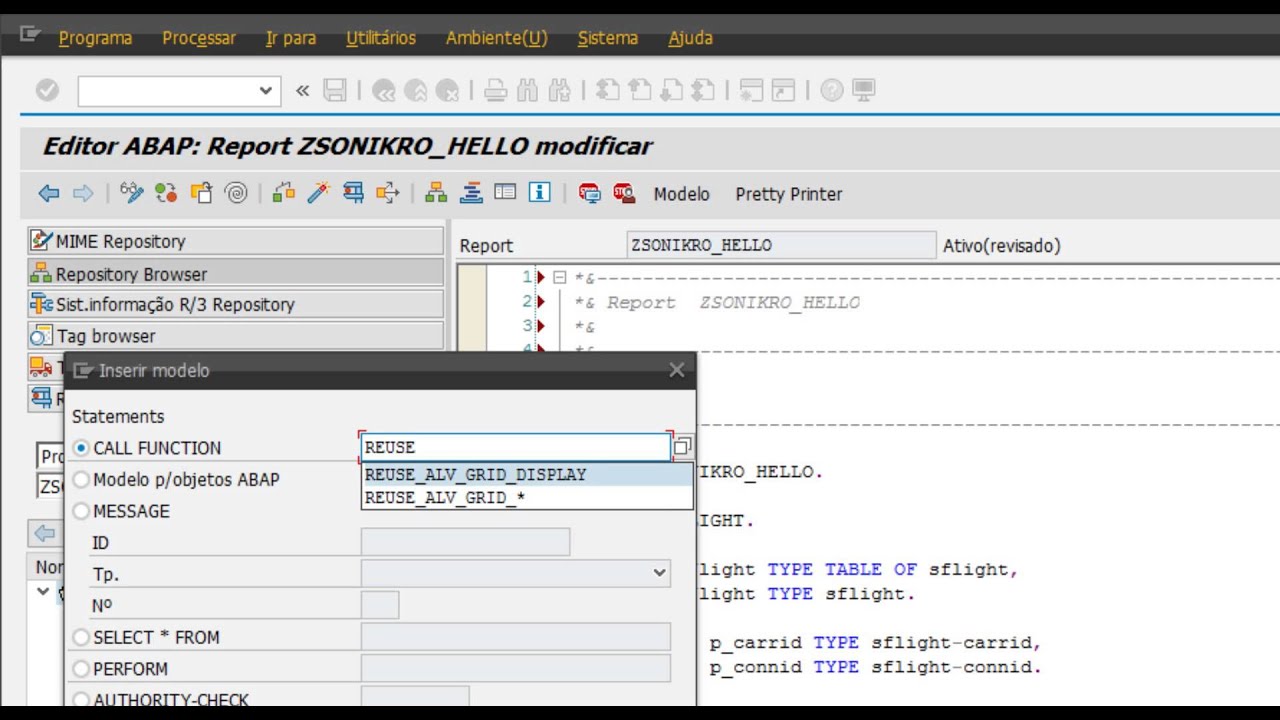
Task: Open the Sistema menu
Action: point(608,38)
